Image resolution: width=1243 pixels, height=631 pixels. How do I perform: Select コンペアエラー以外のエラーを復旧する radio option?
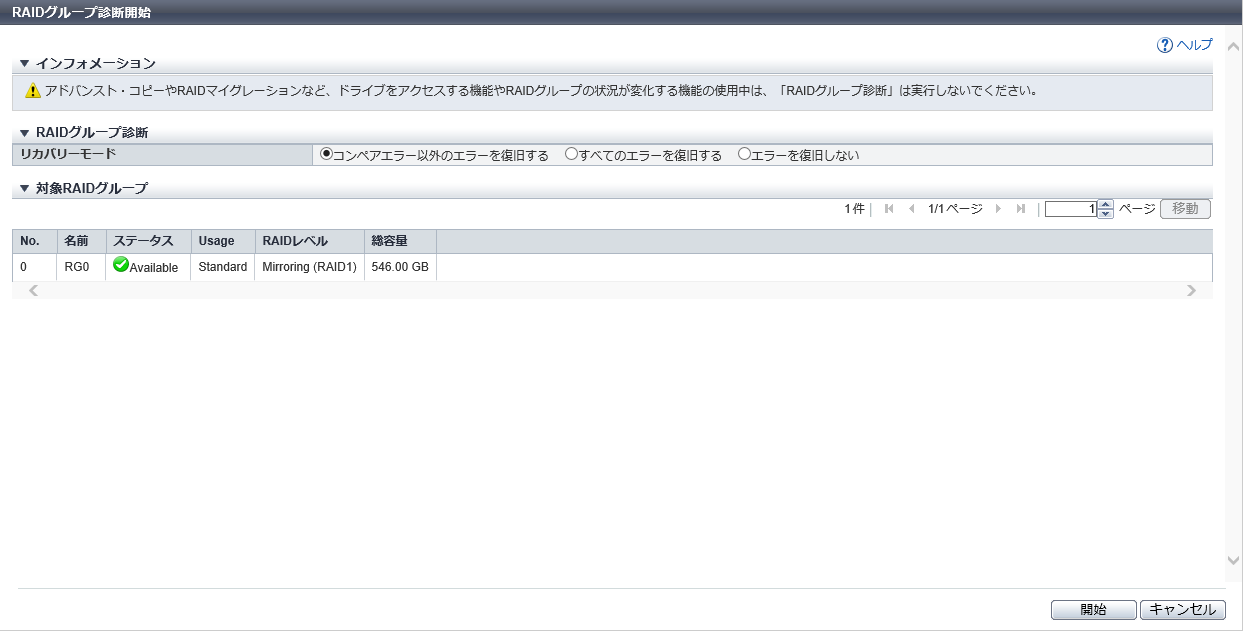click(326, 154)
